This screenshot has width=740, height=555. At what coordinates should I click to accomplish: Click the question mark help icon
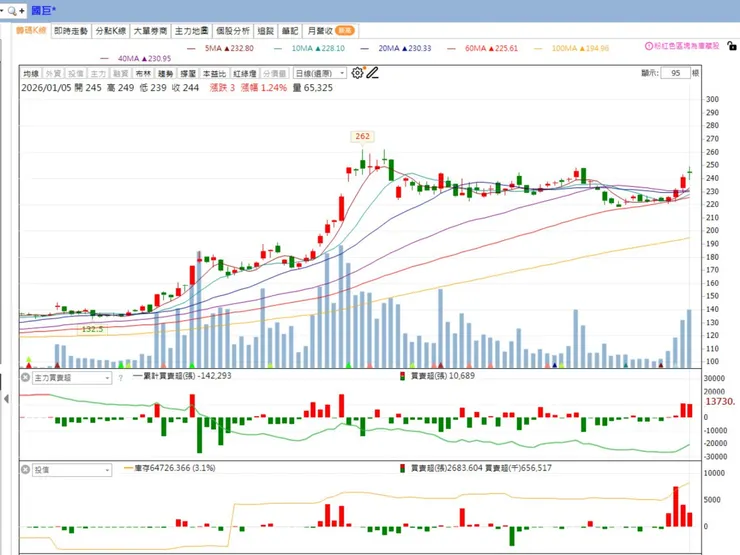pyautogui.click(x=120, y=378)
